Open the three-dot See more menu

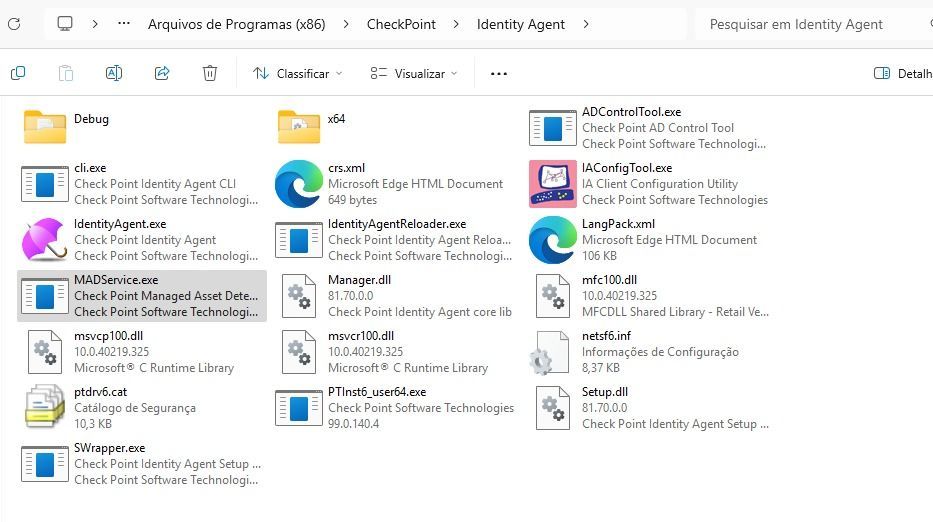pyautogui.click(x=499, y=73)
